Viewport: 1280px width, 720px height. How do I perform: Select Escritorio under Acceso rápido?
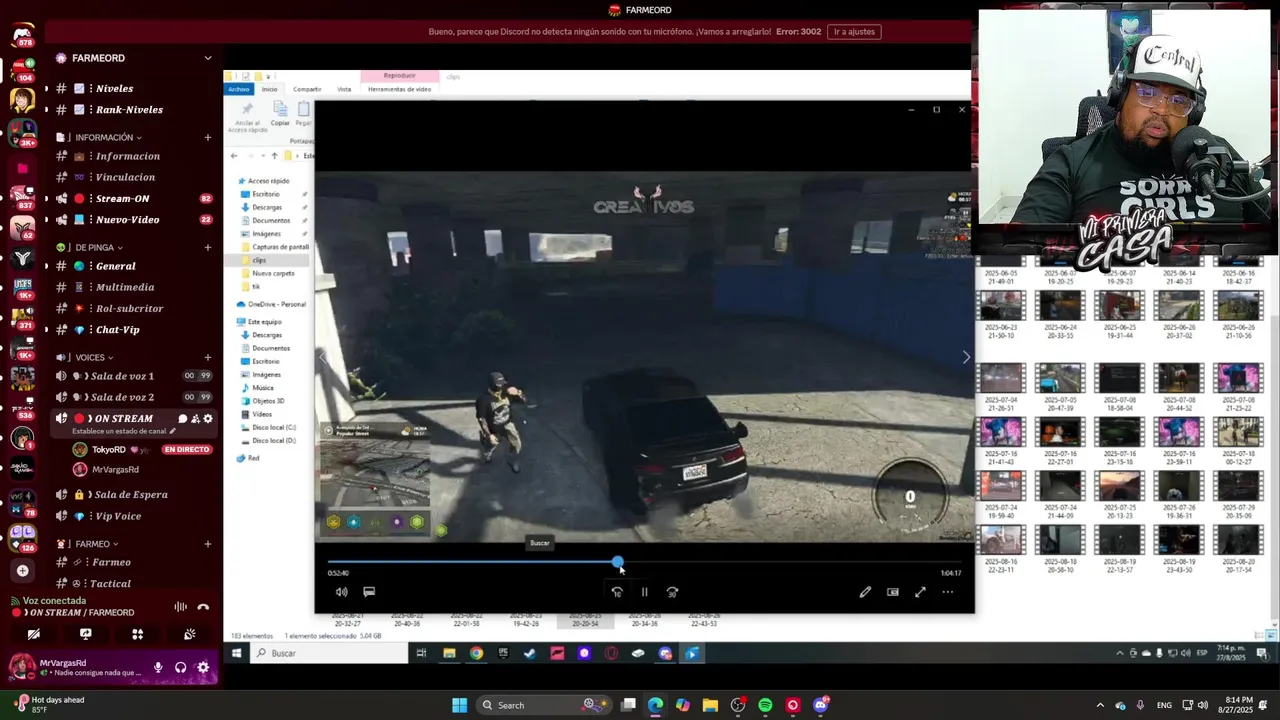pos(266,194)
